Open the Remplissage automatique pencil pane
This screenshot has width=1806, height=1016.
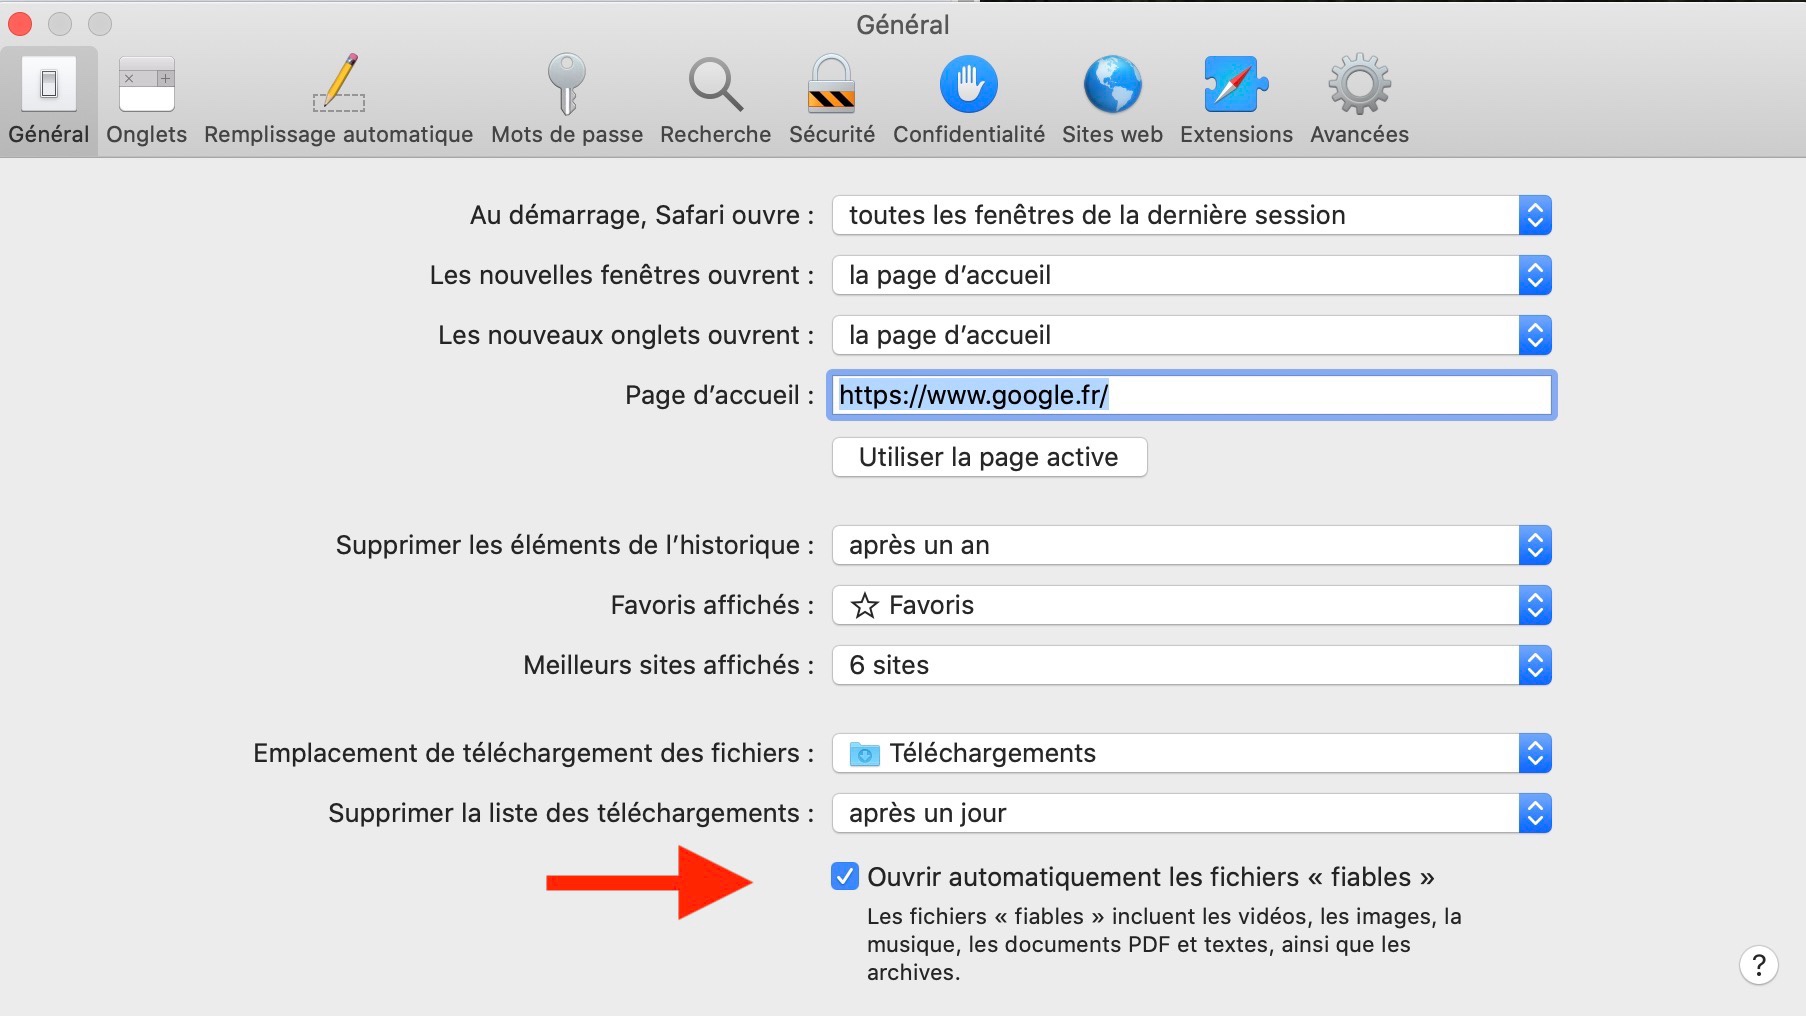pos(338,101)
